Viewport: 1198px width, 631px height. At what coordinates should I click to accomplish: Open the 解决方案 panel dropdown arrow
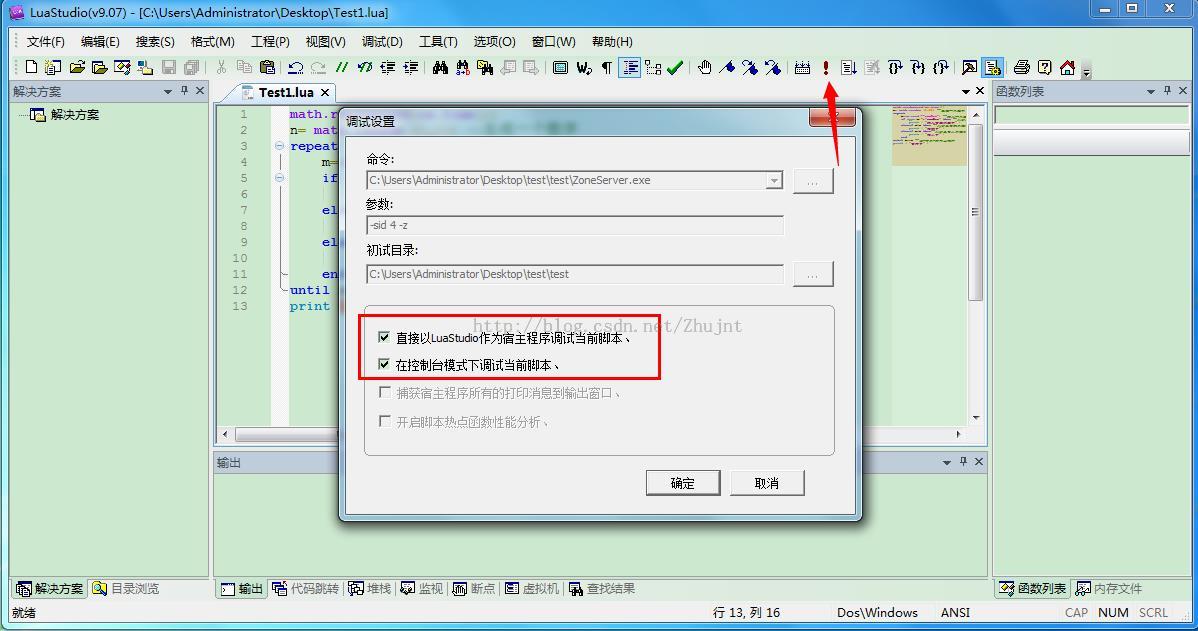click(168, 91)
